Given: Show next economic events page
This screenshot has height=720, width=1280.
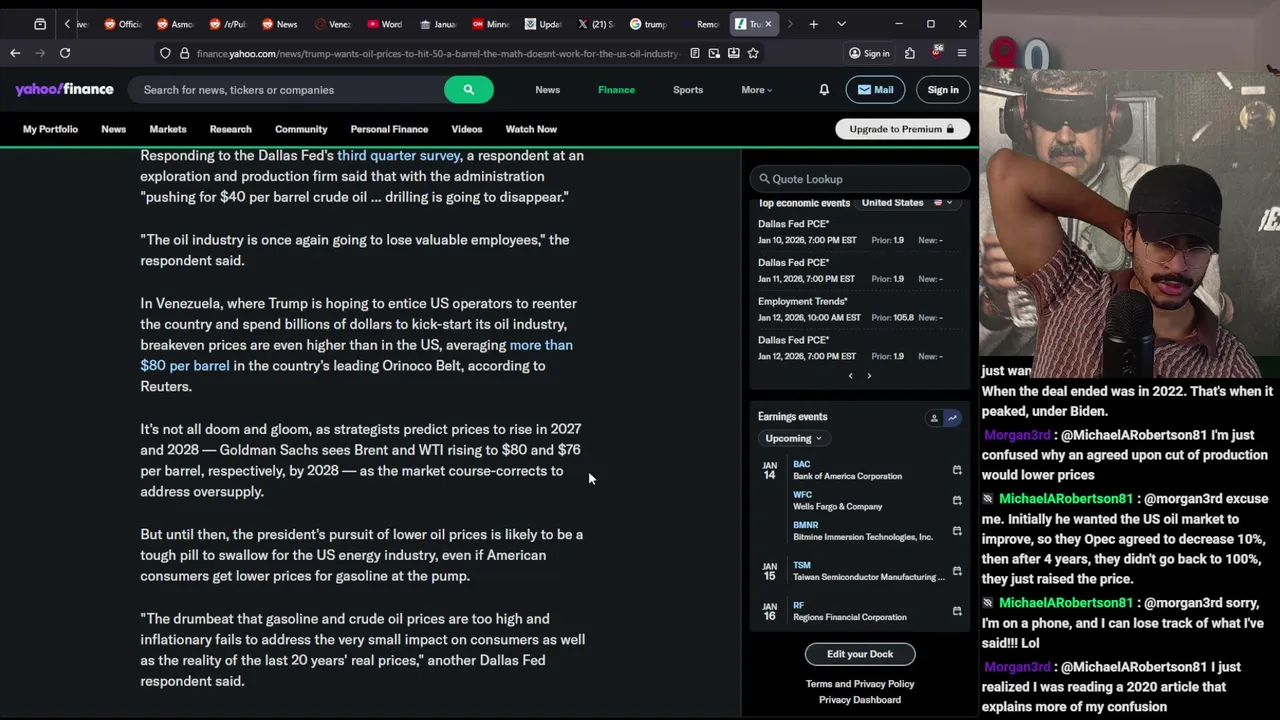Looking at the screenshot, I should click(x=869, y=376).
